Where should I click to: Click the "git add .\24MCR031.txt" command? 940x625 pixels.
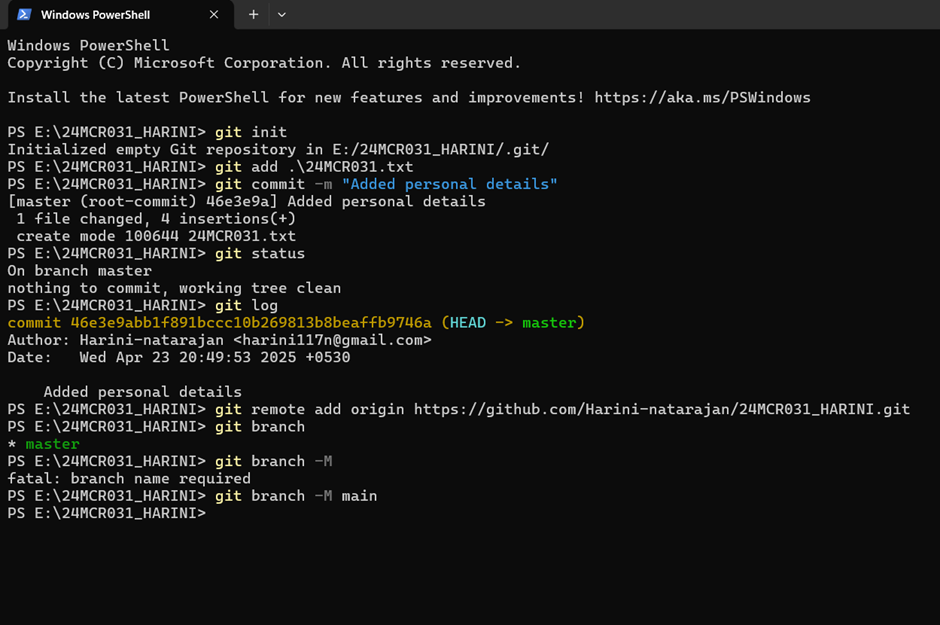[314, 167]
